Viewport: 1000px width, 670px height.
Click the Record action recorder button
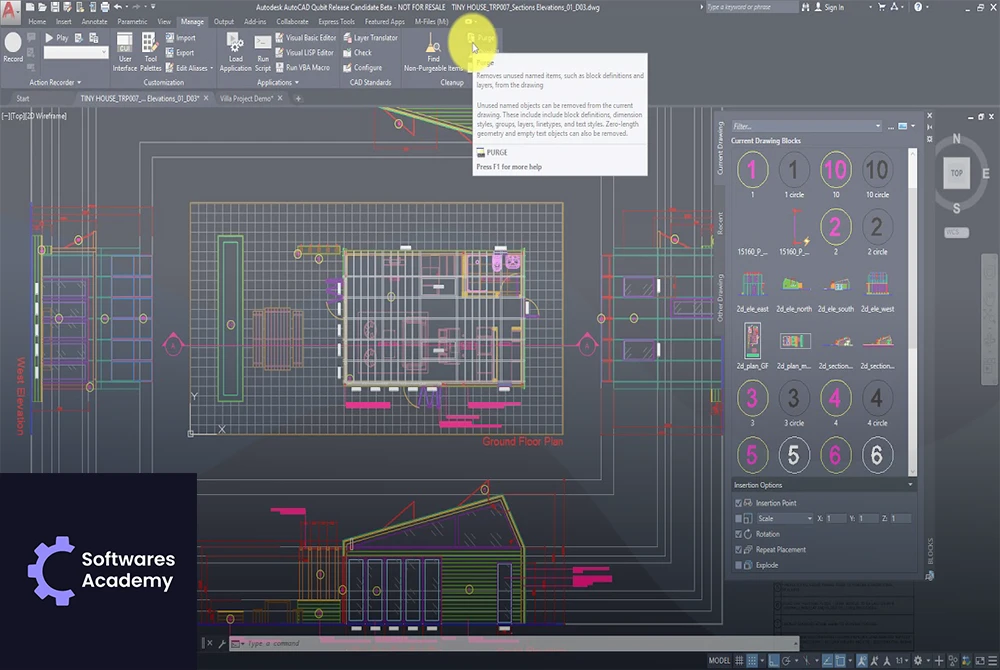[x=13, y=48]
